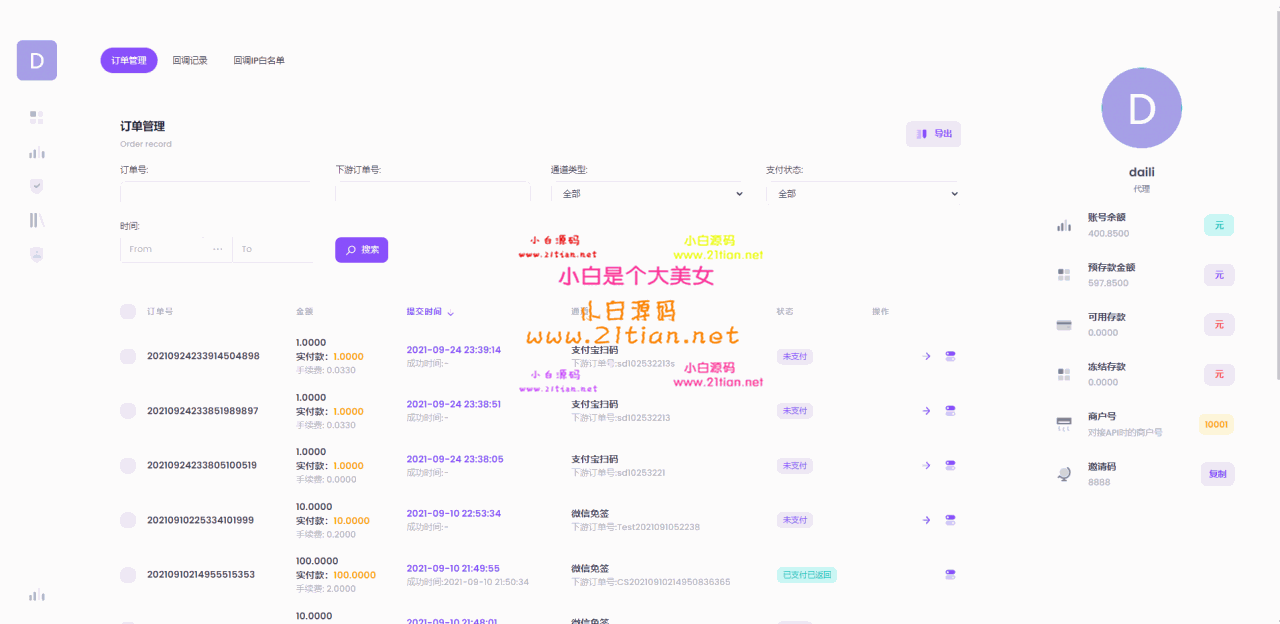1280x624 pixels.
Task: Click downstream order text Test2021091052238
Action: (659, 527)
